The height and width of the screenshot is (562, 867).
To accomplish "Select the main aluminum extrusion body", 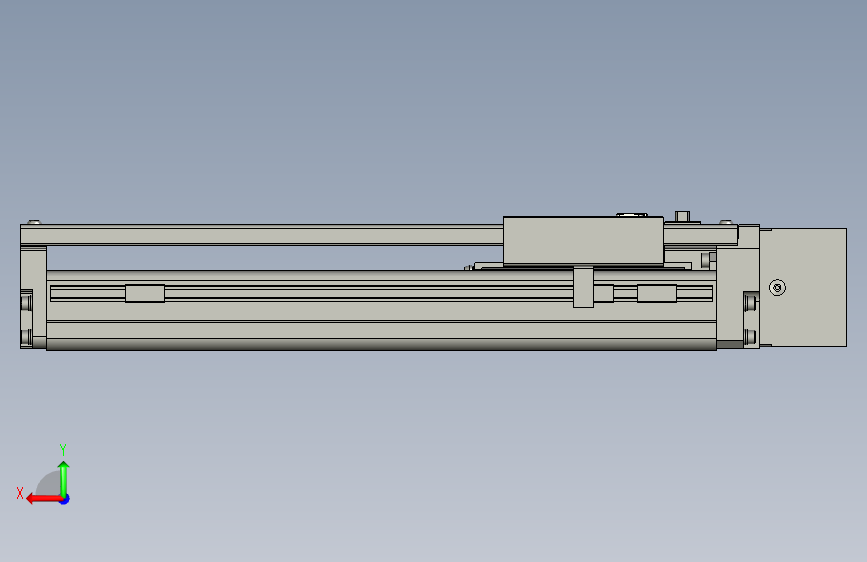I will [382, 310].
